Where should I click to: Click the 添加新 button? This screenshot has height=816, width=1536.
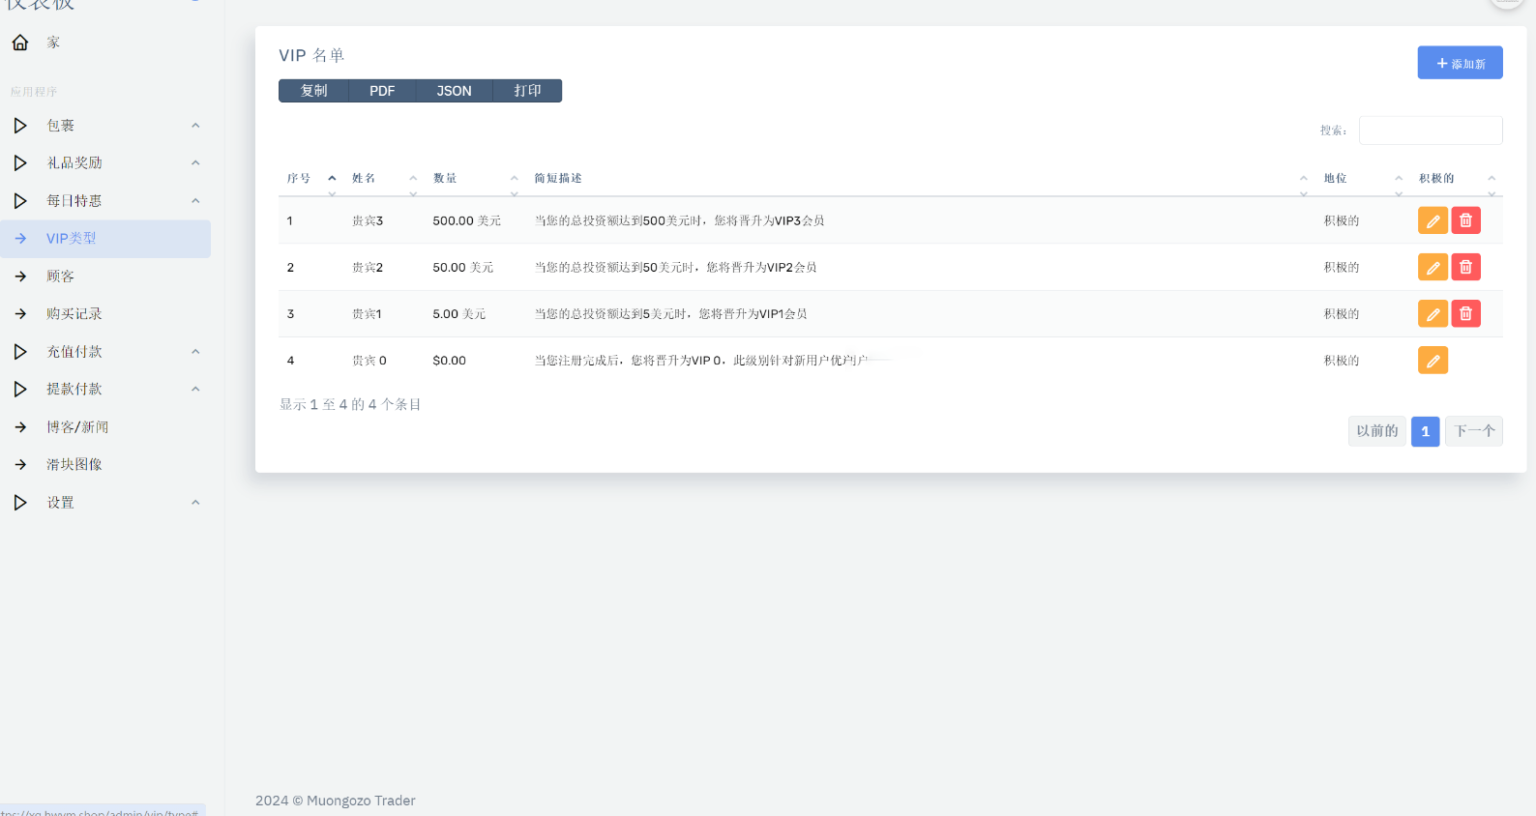pos(1459,63)
